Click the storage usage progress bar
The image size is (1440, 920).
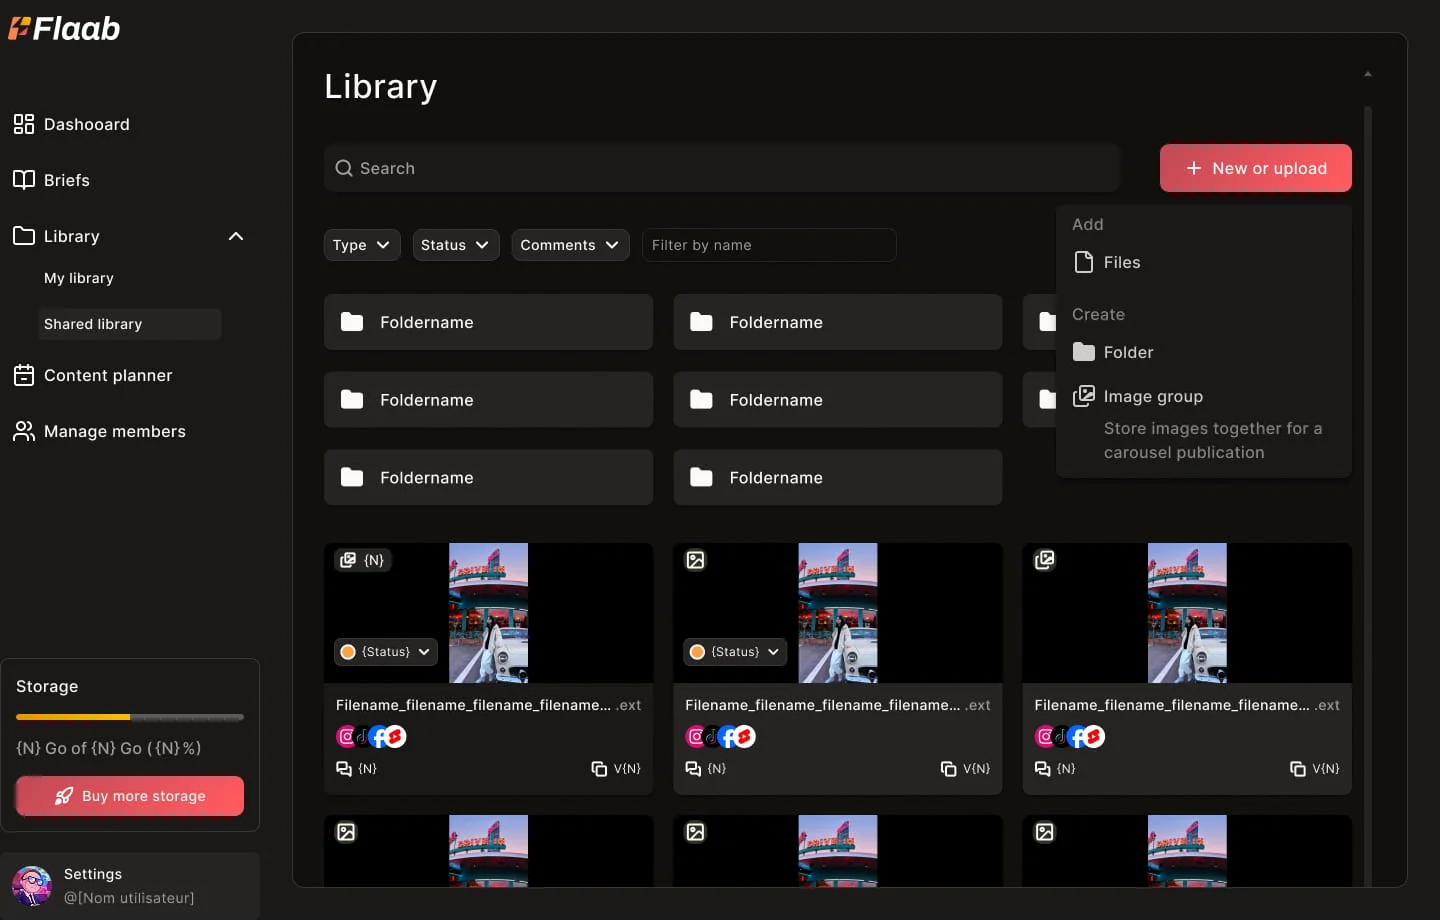[129, 717]
